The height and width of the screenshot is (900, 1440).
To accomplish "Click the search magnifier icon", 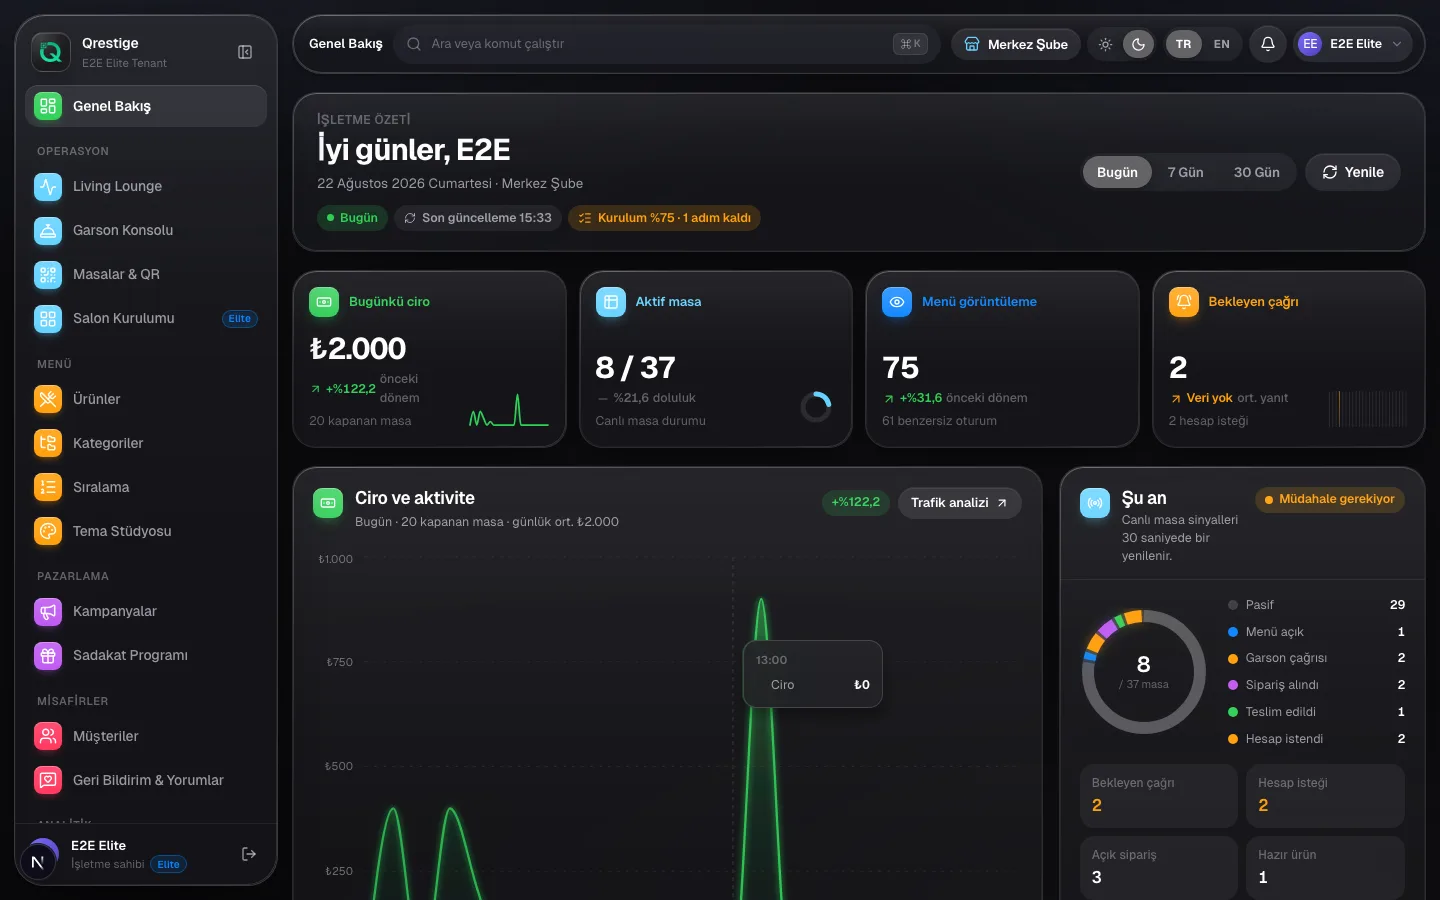I will [414, 44].
